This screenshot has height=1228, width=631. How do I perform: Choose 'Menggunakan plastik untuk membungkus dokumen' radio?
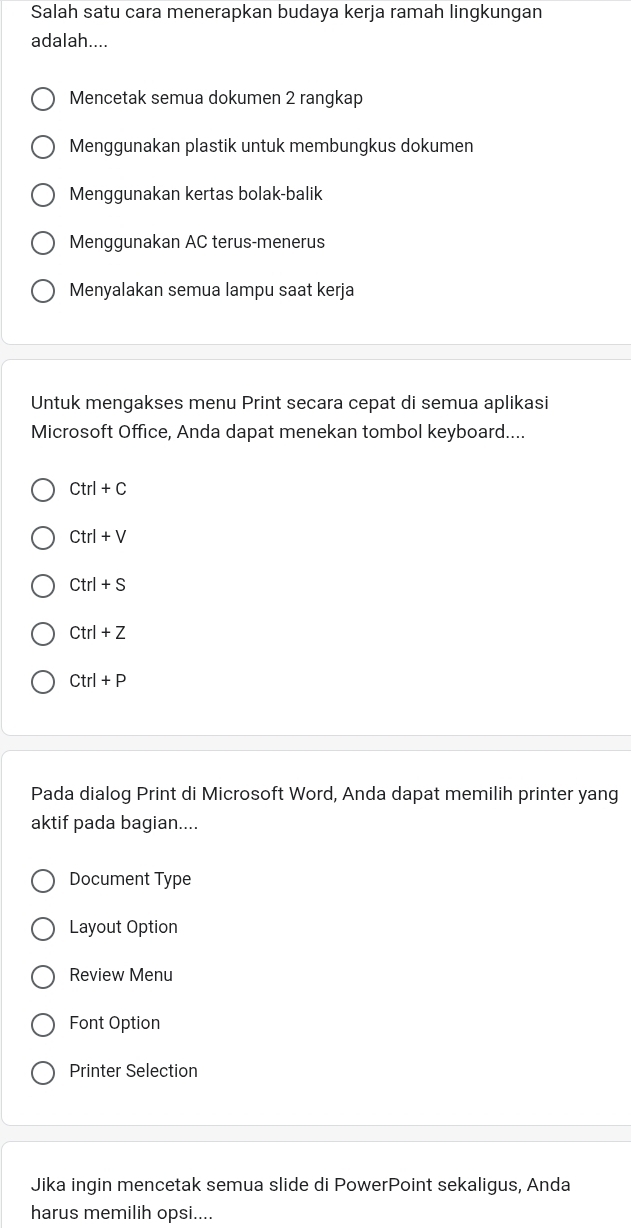pos(43,147)
